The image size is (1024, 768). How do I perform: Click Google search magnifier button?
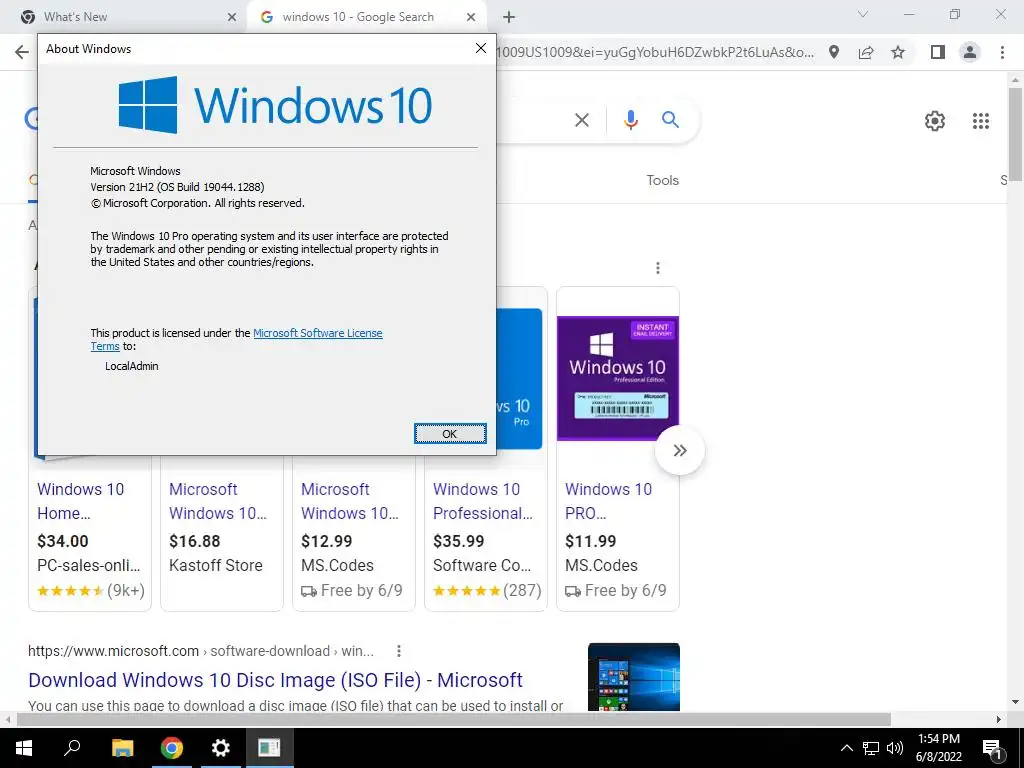[670, 120]
